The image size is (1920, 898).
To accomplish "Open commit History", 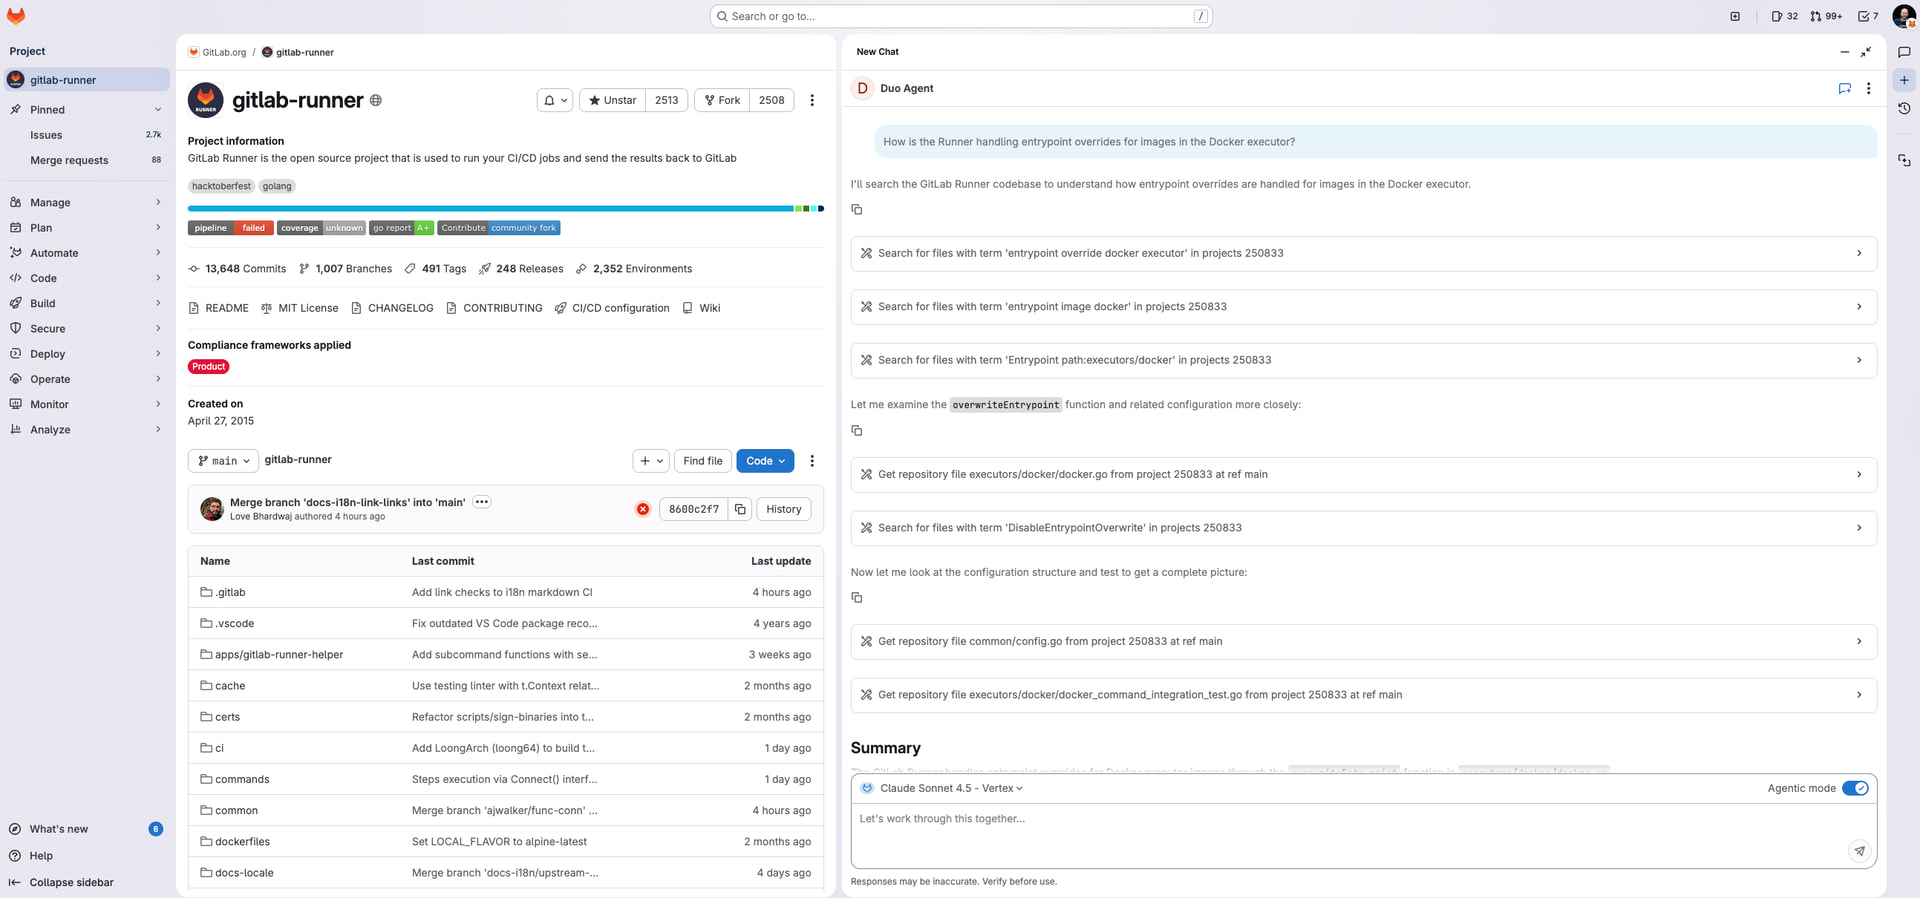I will (x=784, y=509).
